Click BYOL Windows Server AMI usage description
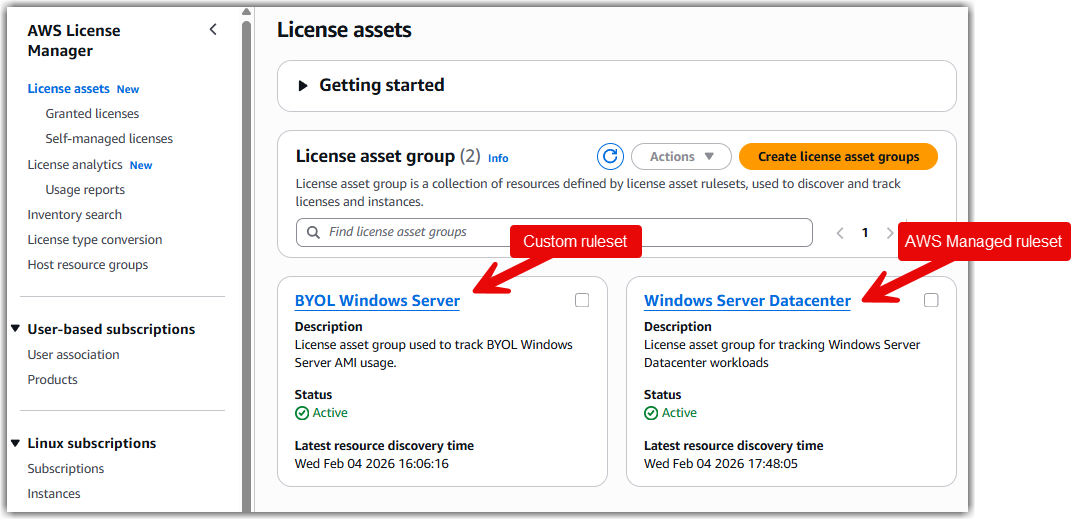The width and height of the screenshot is (1081, 520). click(x=434, y=353)
